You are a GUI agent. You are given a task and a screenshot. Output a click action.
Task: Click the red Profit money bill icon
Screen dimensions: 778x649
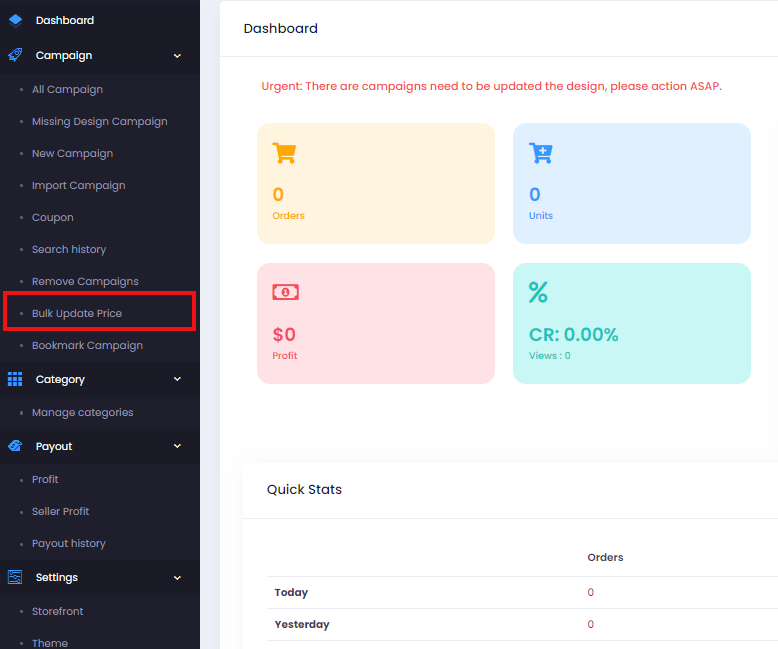pyautogui.click(x=285, y=292)
